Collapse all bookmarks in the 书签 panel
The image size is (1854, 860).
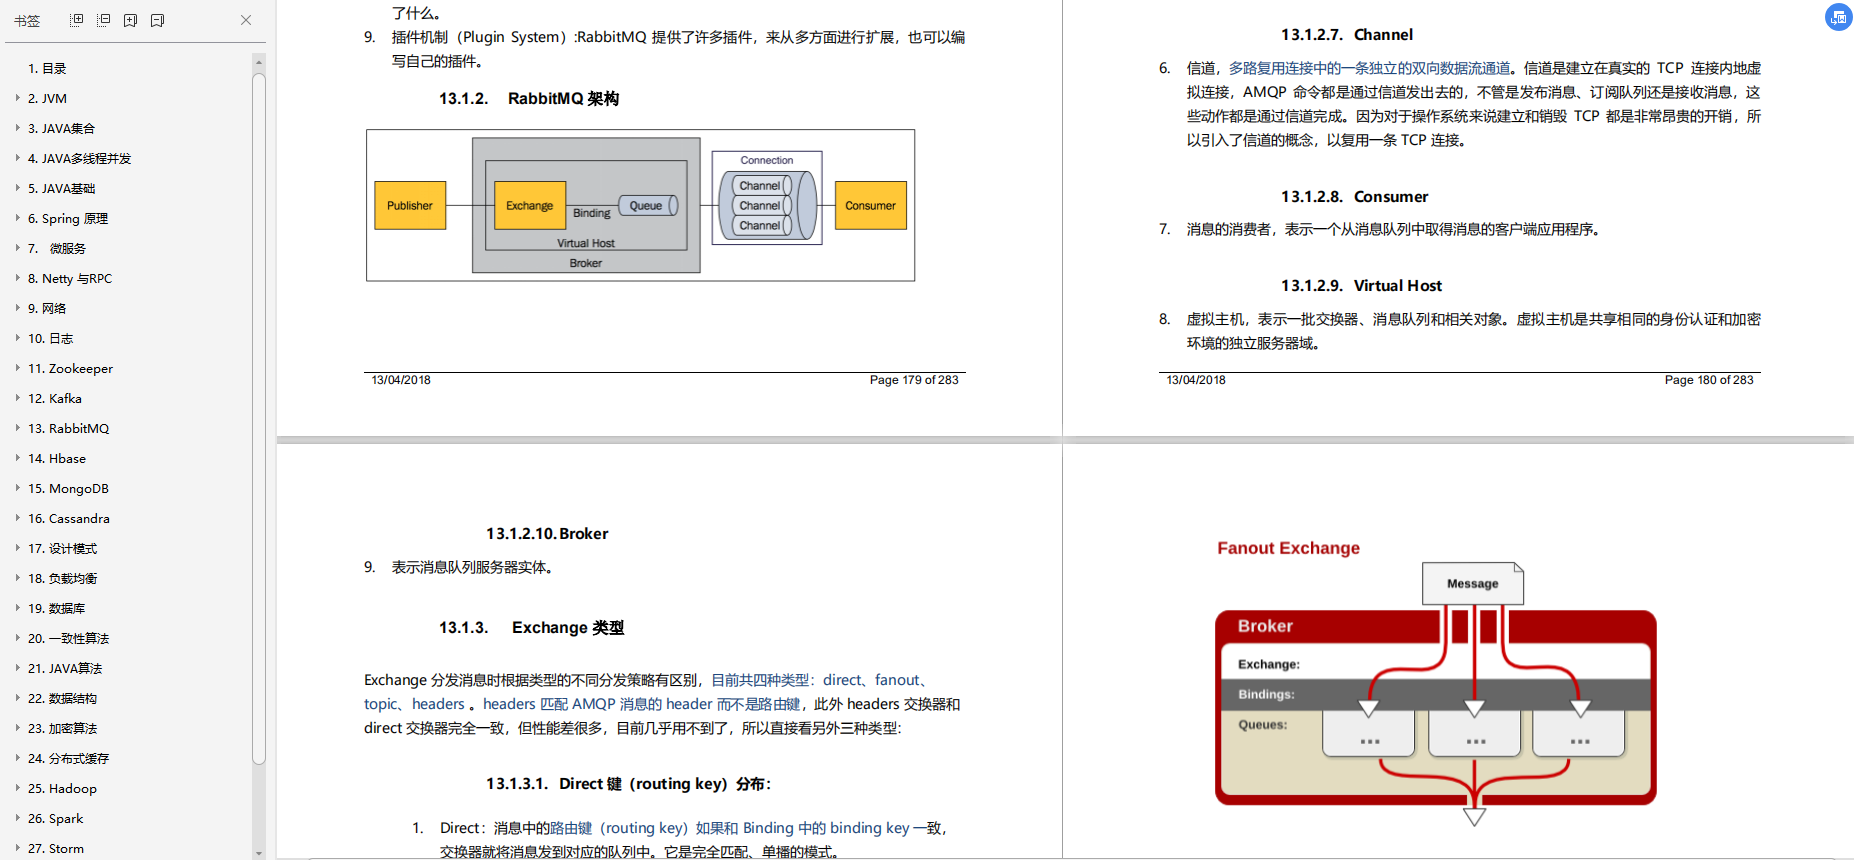click(104, 20)
